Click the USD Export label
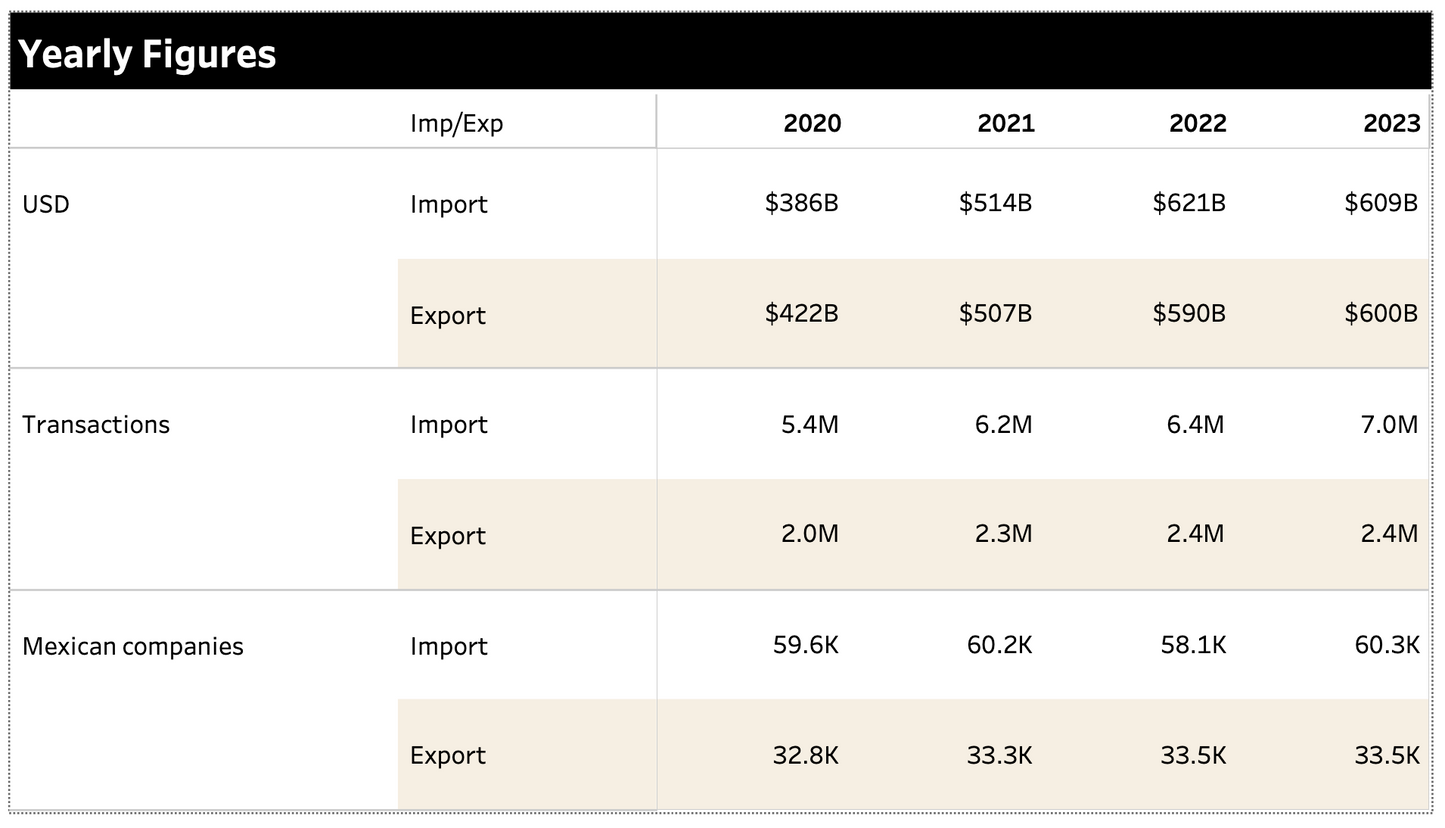1445x828 pixels. 447,315
